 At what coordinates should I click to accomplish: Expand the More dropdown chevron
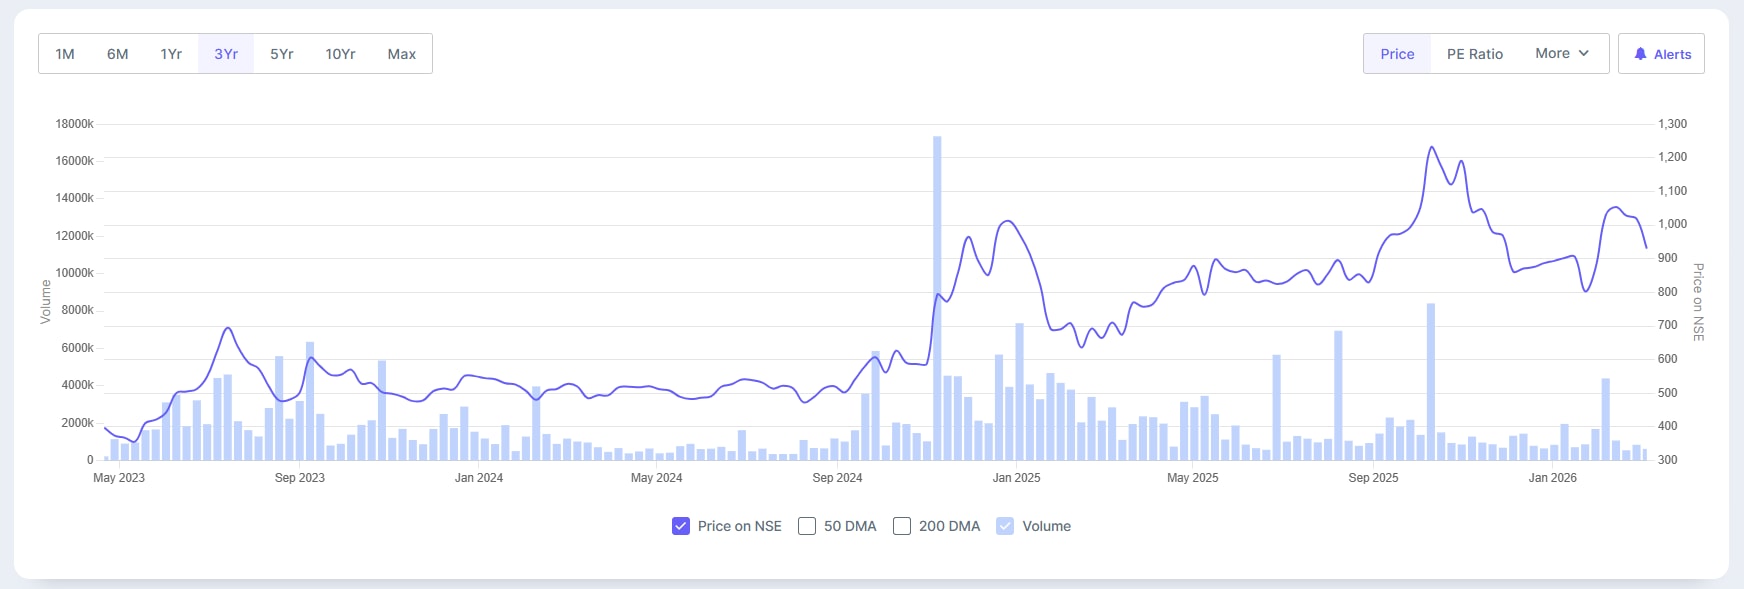1584,53
